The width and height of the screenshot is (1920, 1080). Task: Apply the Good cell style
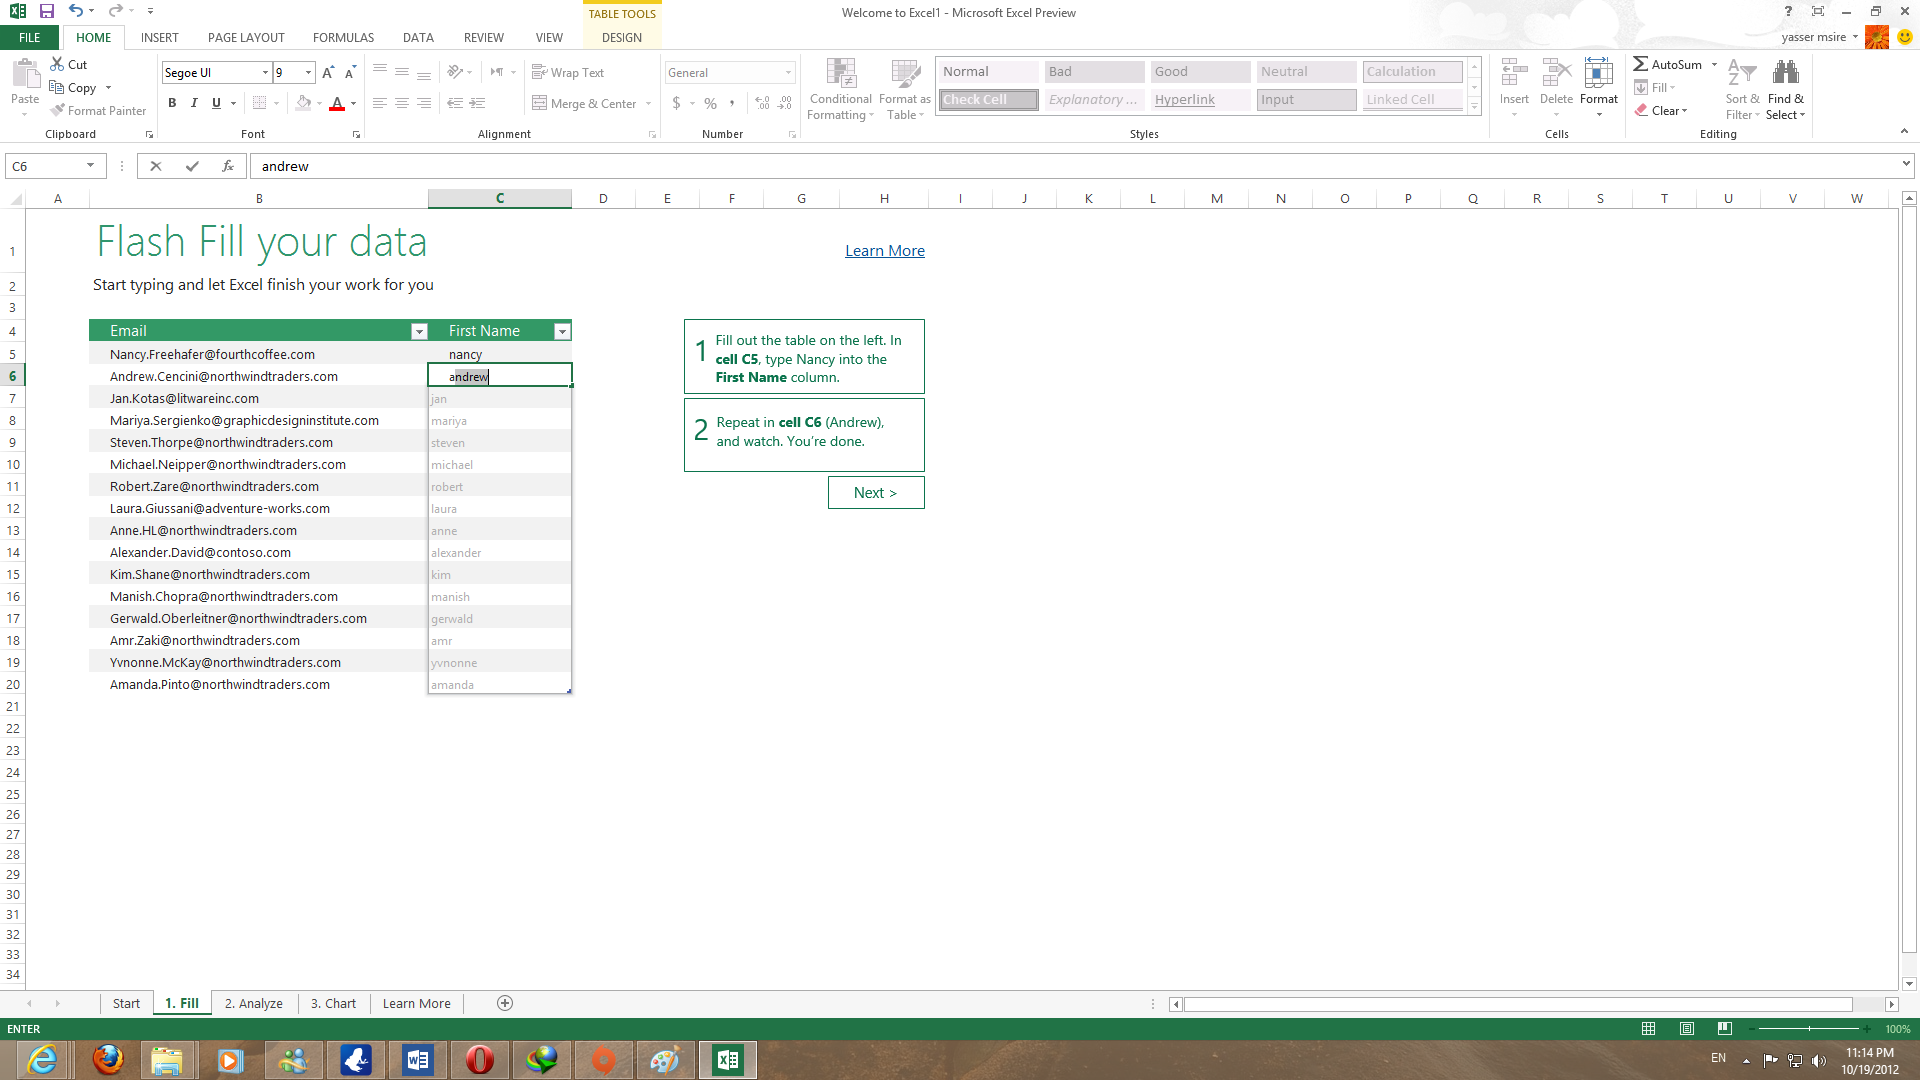coord(1200,72)
